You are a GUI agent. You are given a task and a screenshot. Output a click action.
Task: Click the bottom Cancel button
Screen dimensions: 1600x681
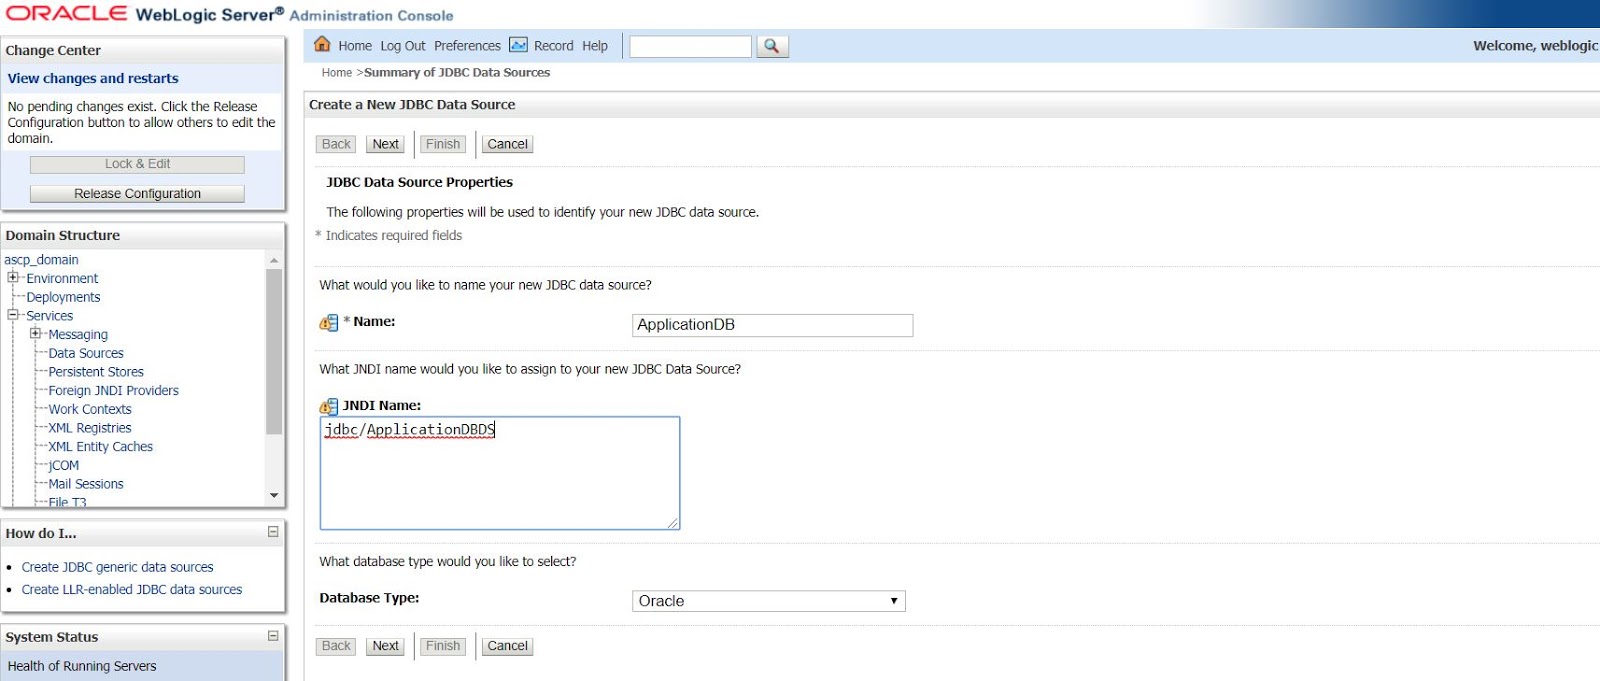507,646
